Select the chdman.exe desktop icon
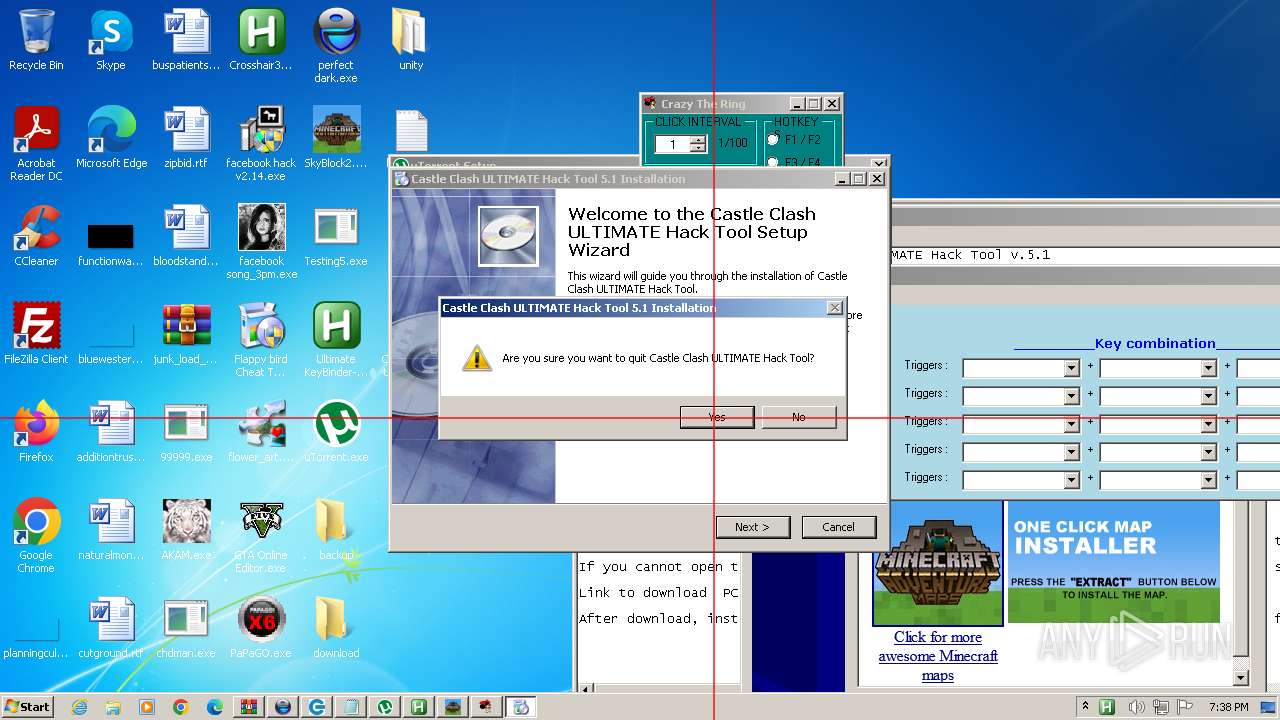Screen dimensions: 1280x720 click(186, 628)
